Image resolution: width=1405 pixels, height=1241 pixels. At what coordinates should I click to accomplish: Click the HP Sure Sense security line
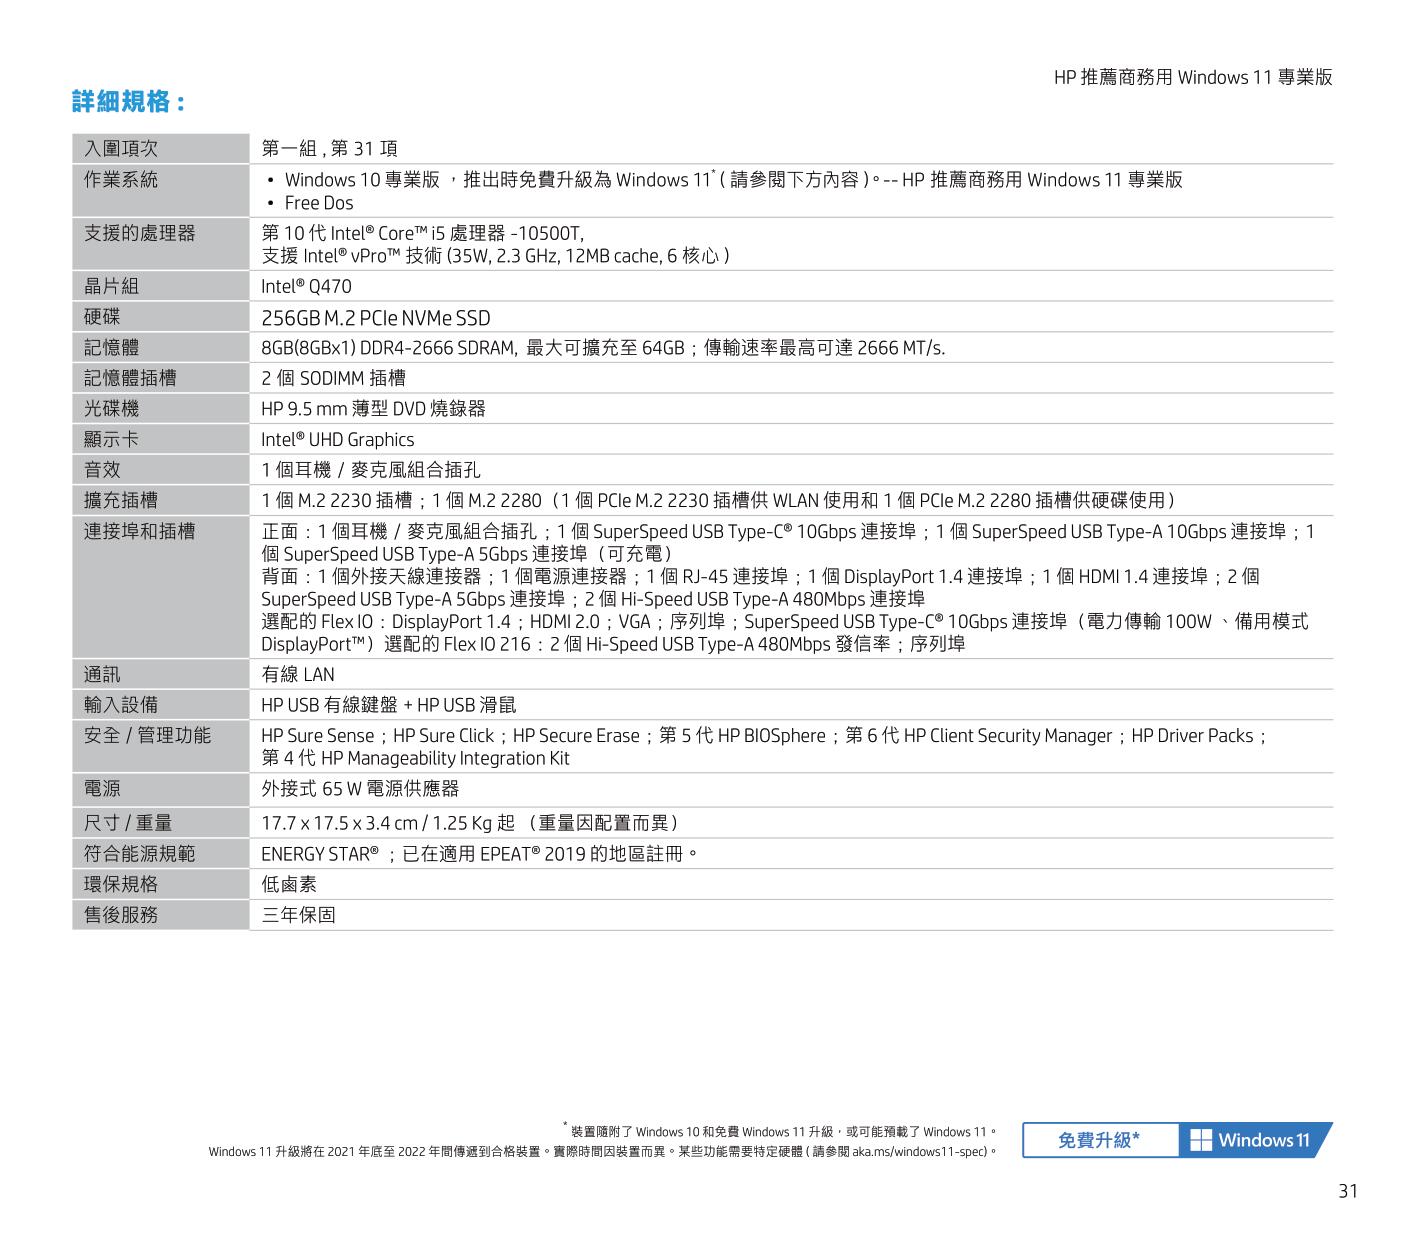click(765, 736)
